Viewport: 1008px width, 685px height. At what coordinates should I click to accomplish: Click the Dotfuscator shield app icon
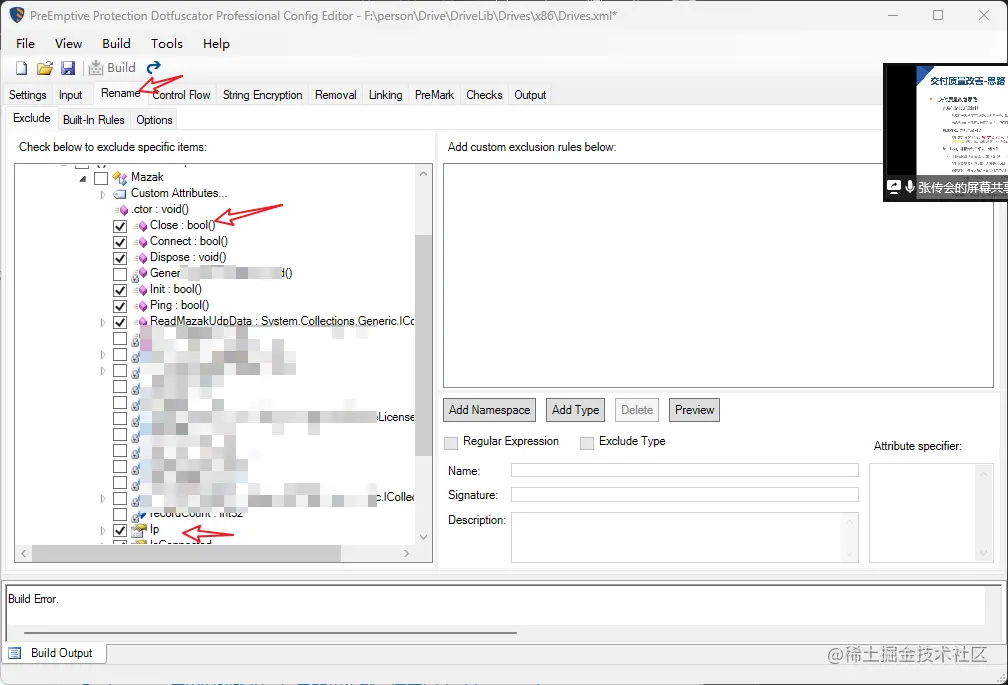click(17, 15)
